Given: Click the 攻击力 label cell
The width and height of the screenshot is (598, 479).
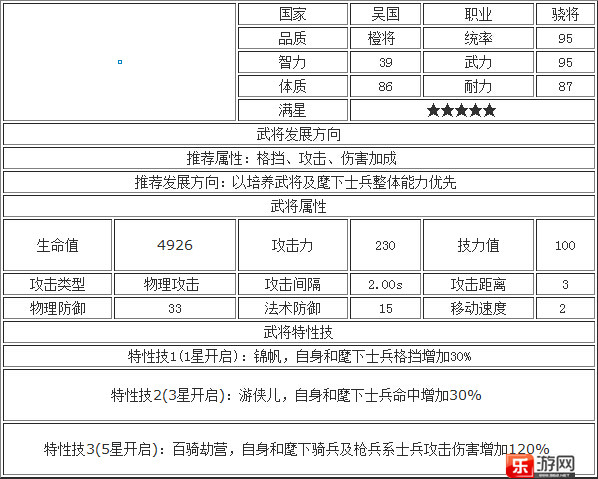Looking at the screenshot, I should click(x=293, y=245).
